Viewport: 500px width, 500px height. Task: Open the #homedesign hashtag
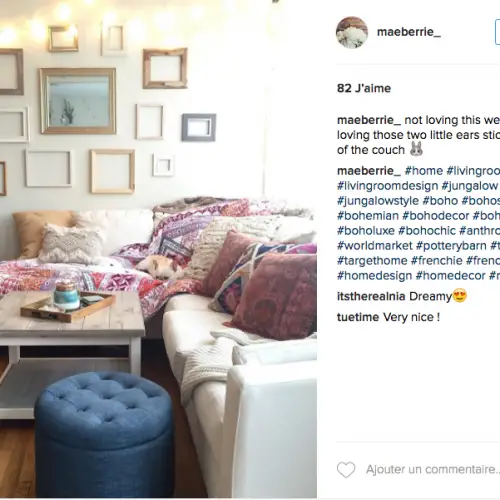tap(374, 276)
